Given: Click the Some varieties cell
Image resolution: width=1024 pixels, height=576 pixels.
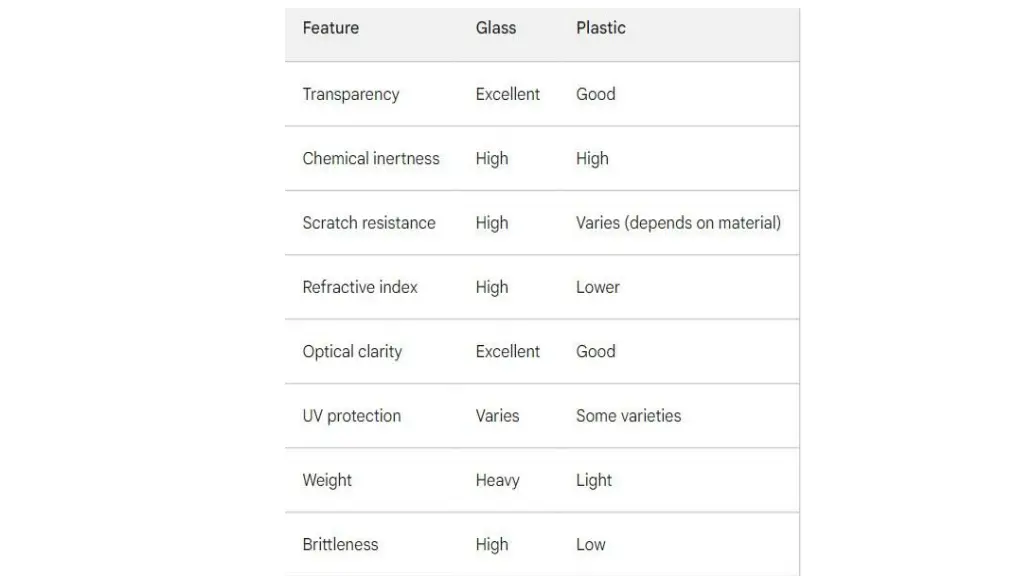Looking at the screenshot, I should point(628,416).
